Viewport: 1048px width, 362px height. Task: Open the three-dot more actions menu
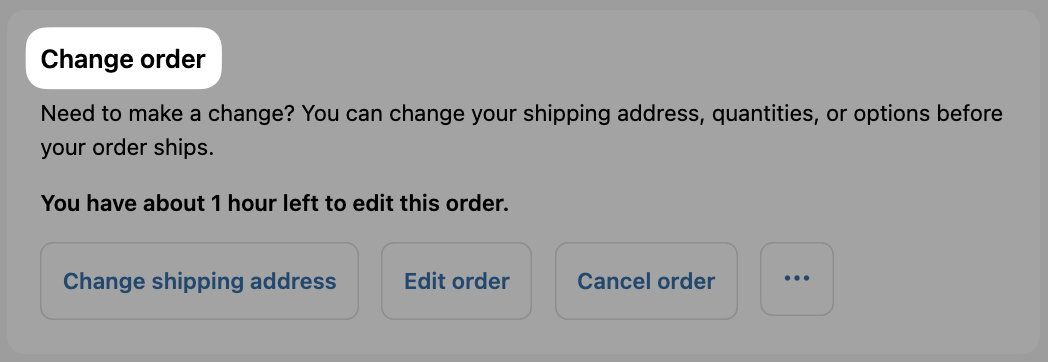click(x=797, y=279)
